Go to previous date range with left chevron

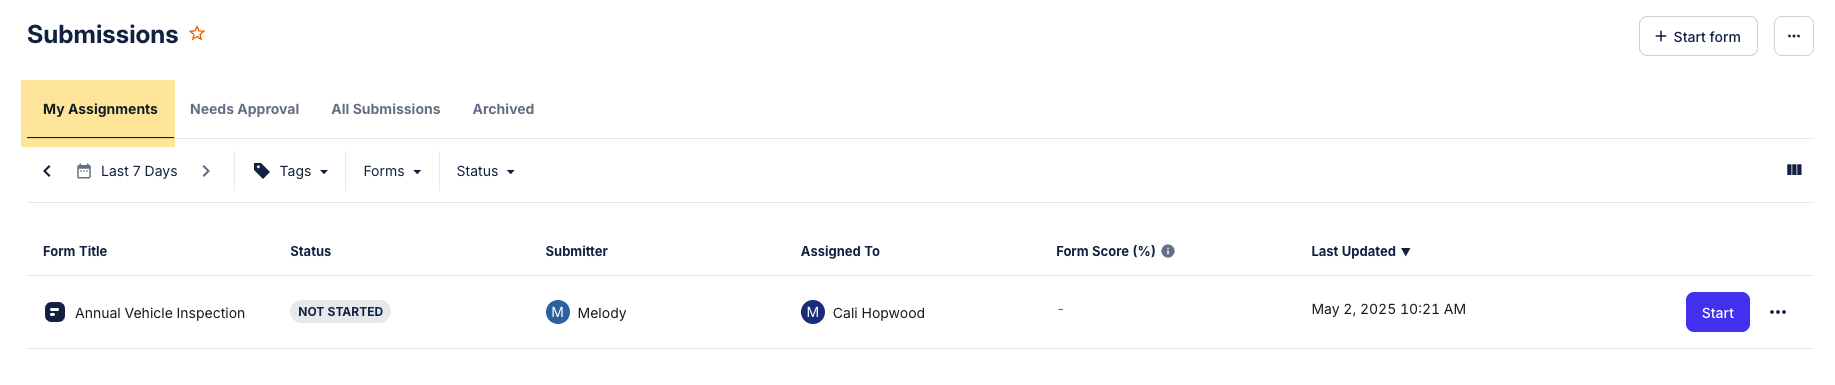[x=47, y=171]
